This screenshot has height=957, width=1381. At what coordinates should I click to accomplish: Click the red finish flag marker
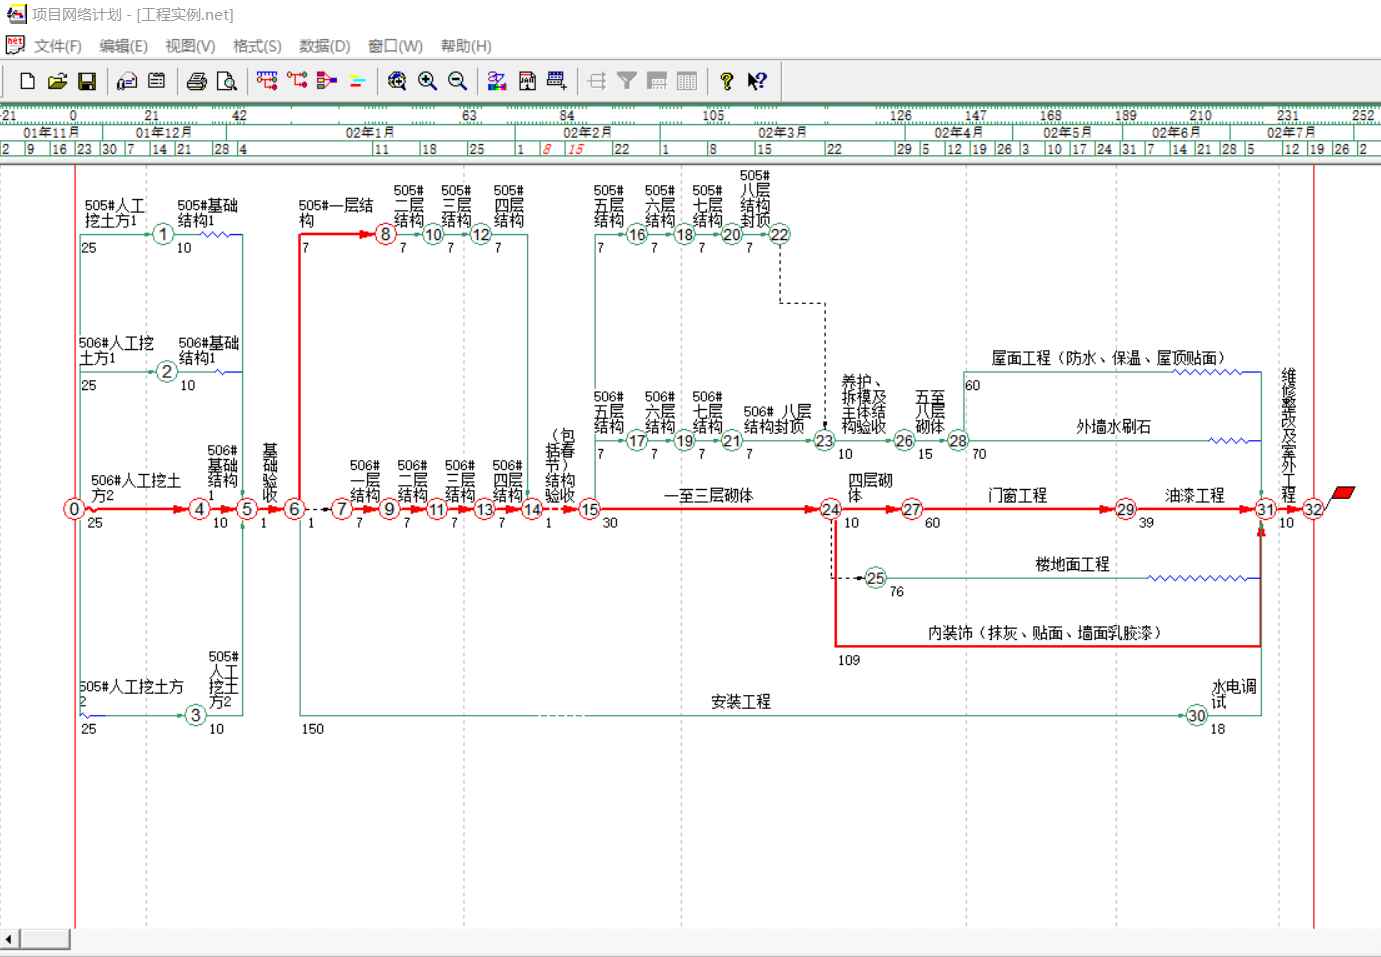pos(1345,492)
